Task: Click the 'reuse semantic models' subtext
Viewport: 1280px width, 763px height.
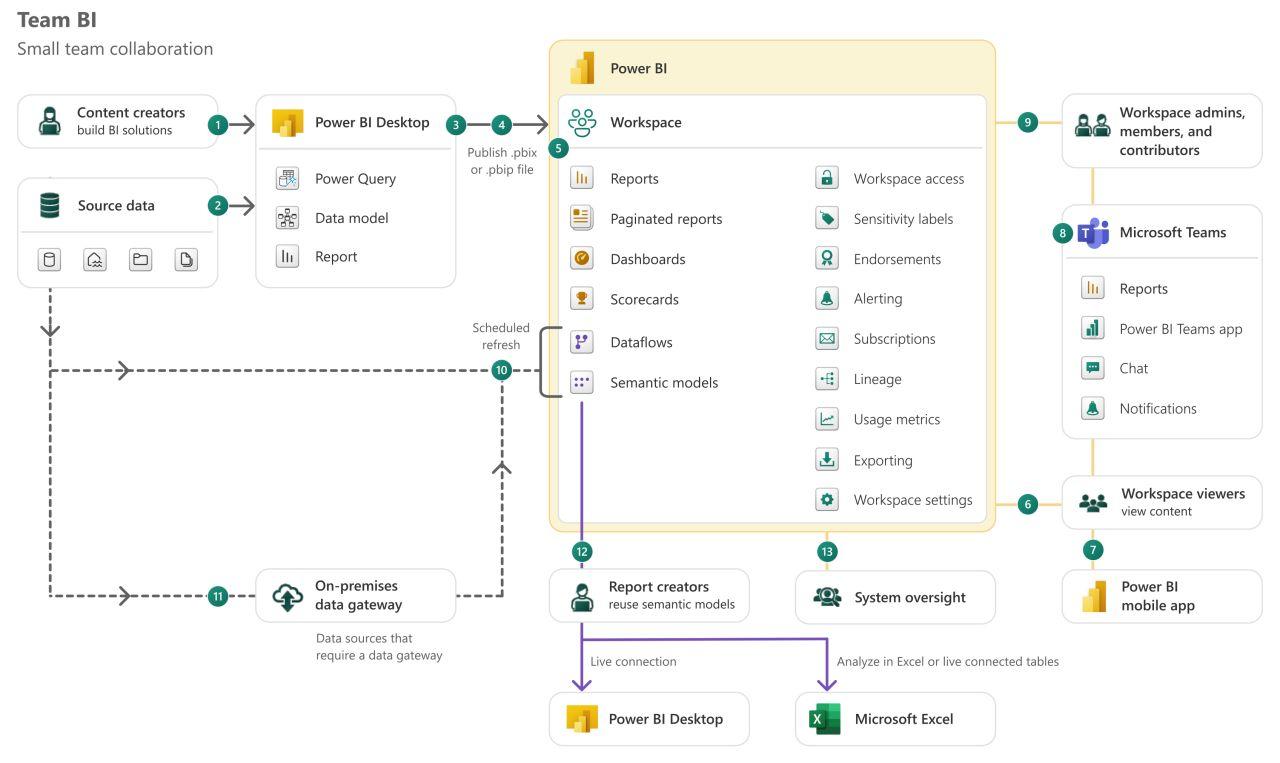Action: (673, 604)
